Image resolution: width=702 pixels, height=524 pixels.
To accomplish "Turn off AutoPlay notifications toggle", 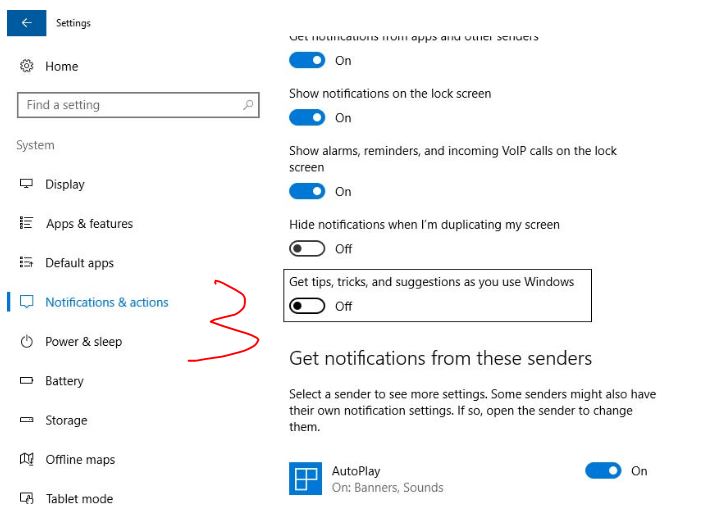I will 603,471.
